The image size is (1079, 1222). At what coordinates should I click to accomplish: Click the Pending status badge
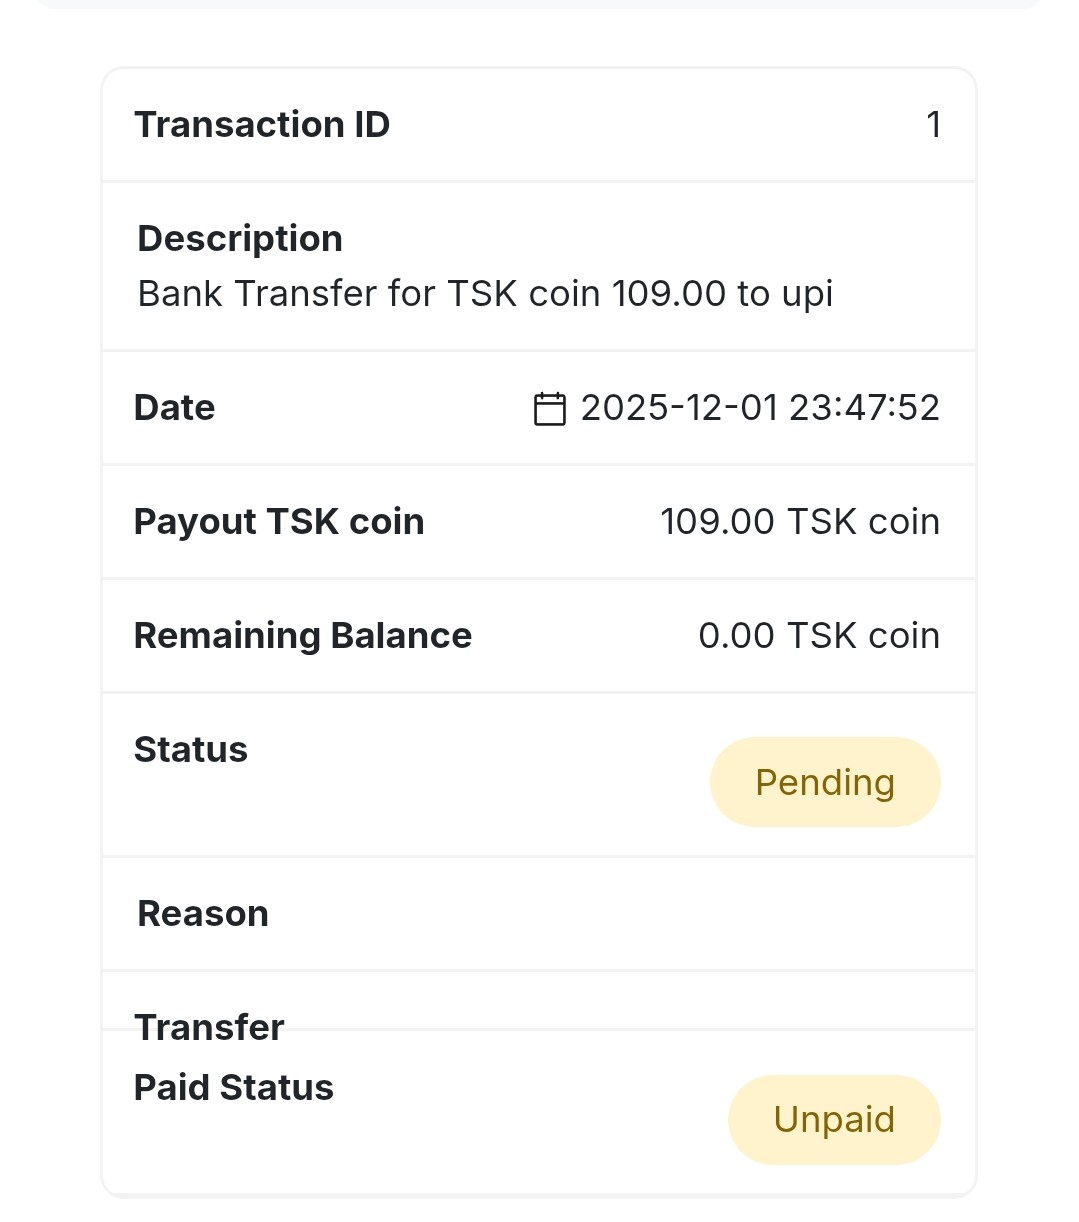pos(825,782)
